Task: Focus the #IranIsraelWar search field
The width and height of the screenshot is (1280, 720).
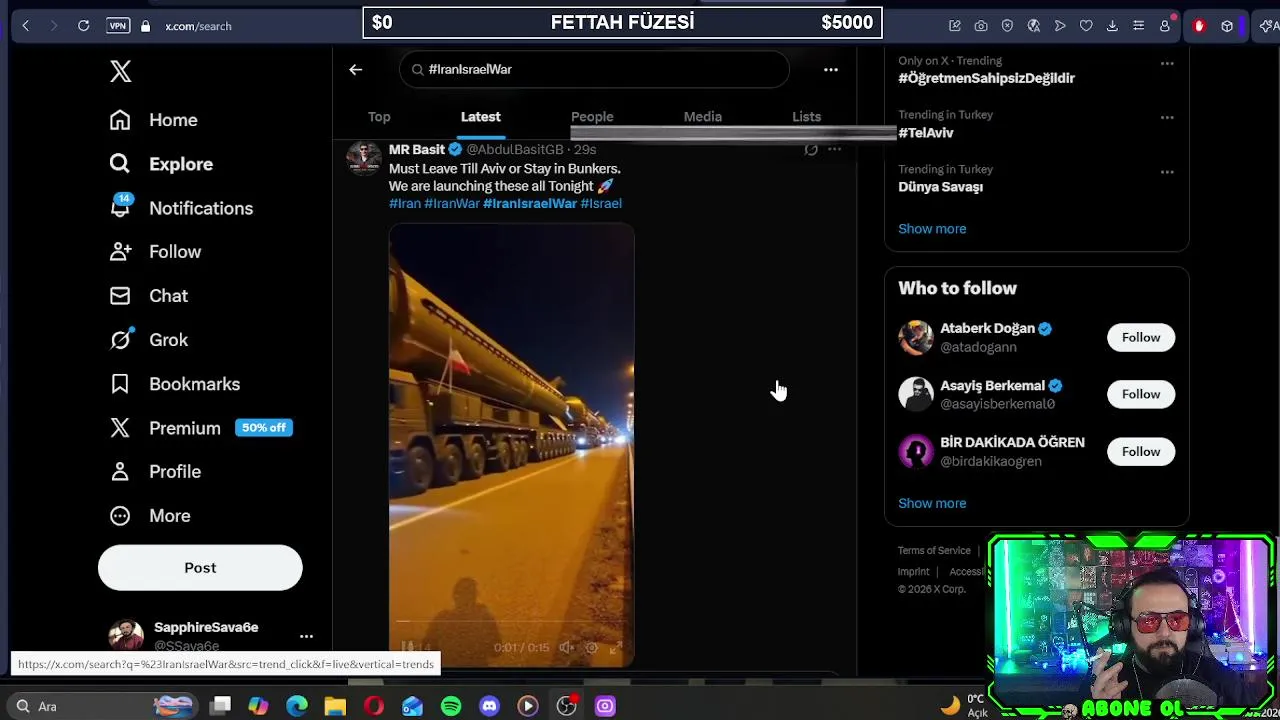Action: (594, 69)
